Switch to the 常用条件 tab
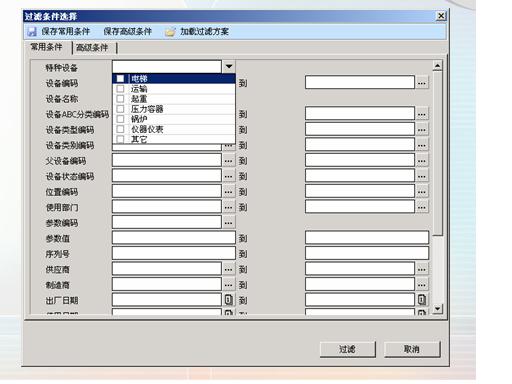This screenshot has width=512, height=384. (46, 47)
